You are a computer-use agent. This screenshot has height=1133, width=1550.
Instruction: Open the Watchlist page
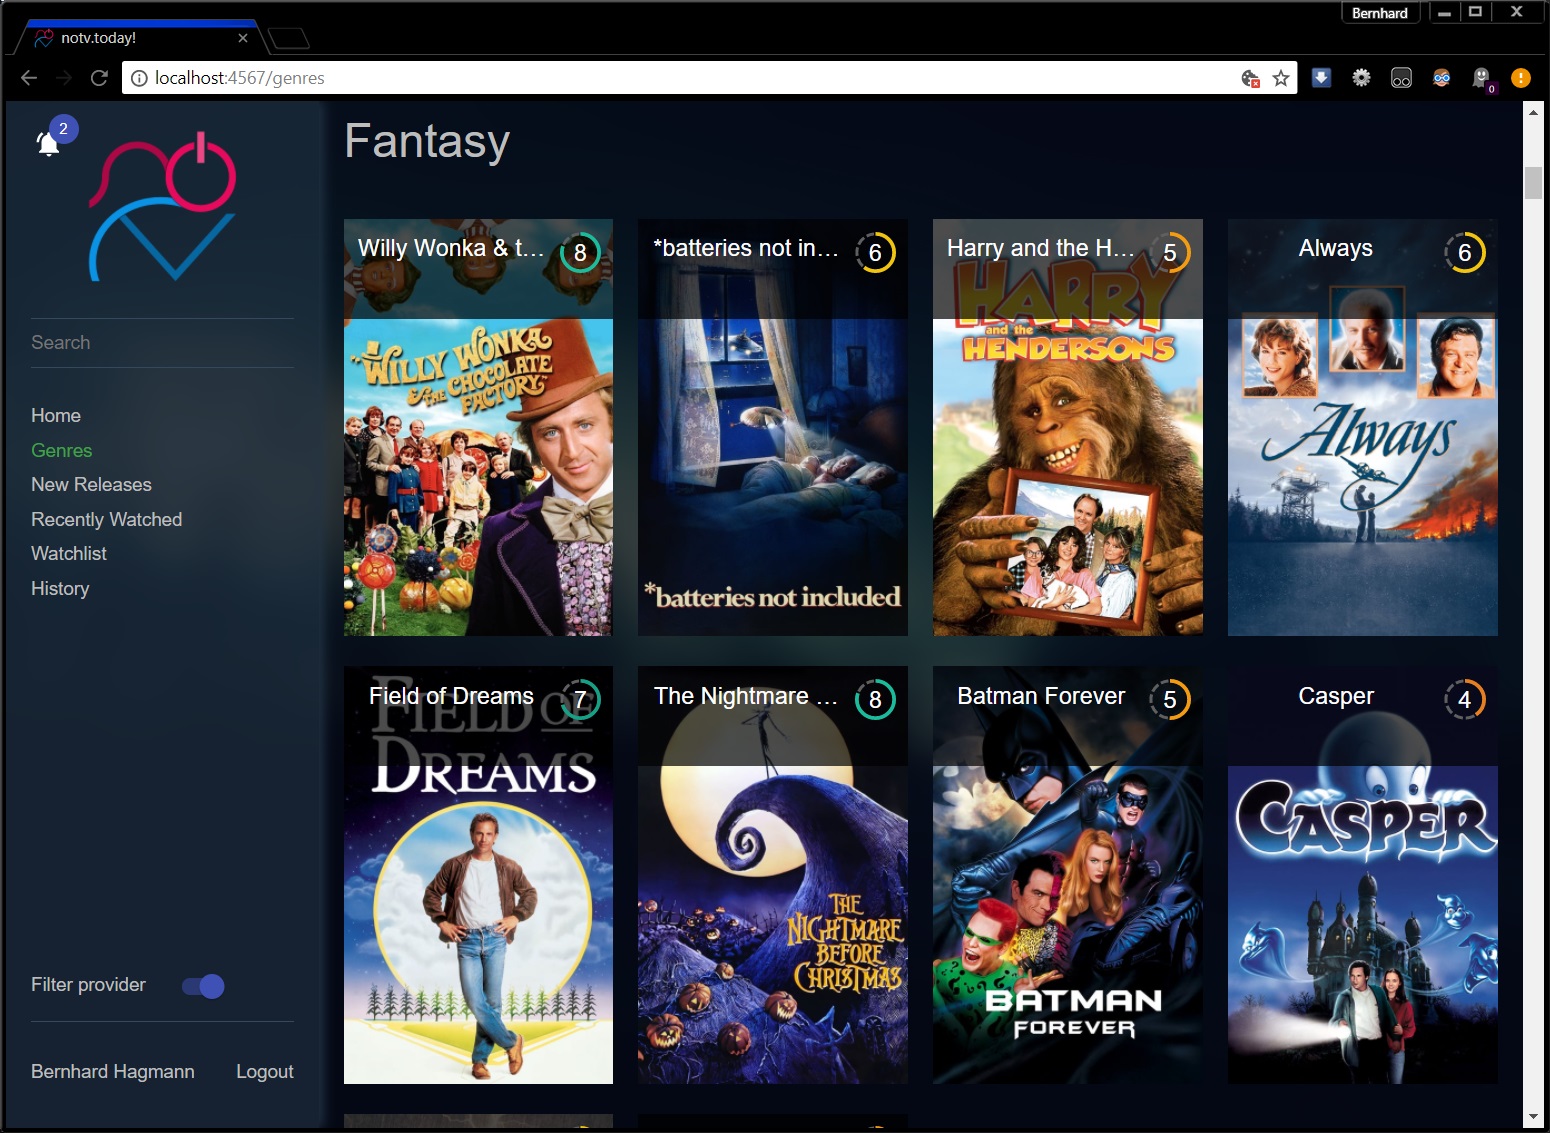coord(69,553)
